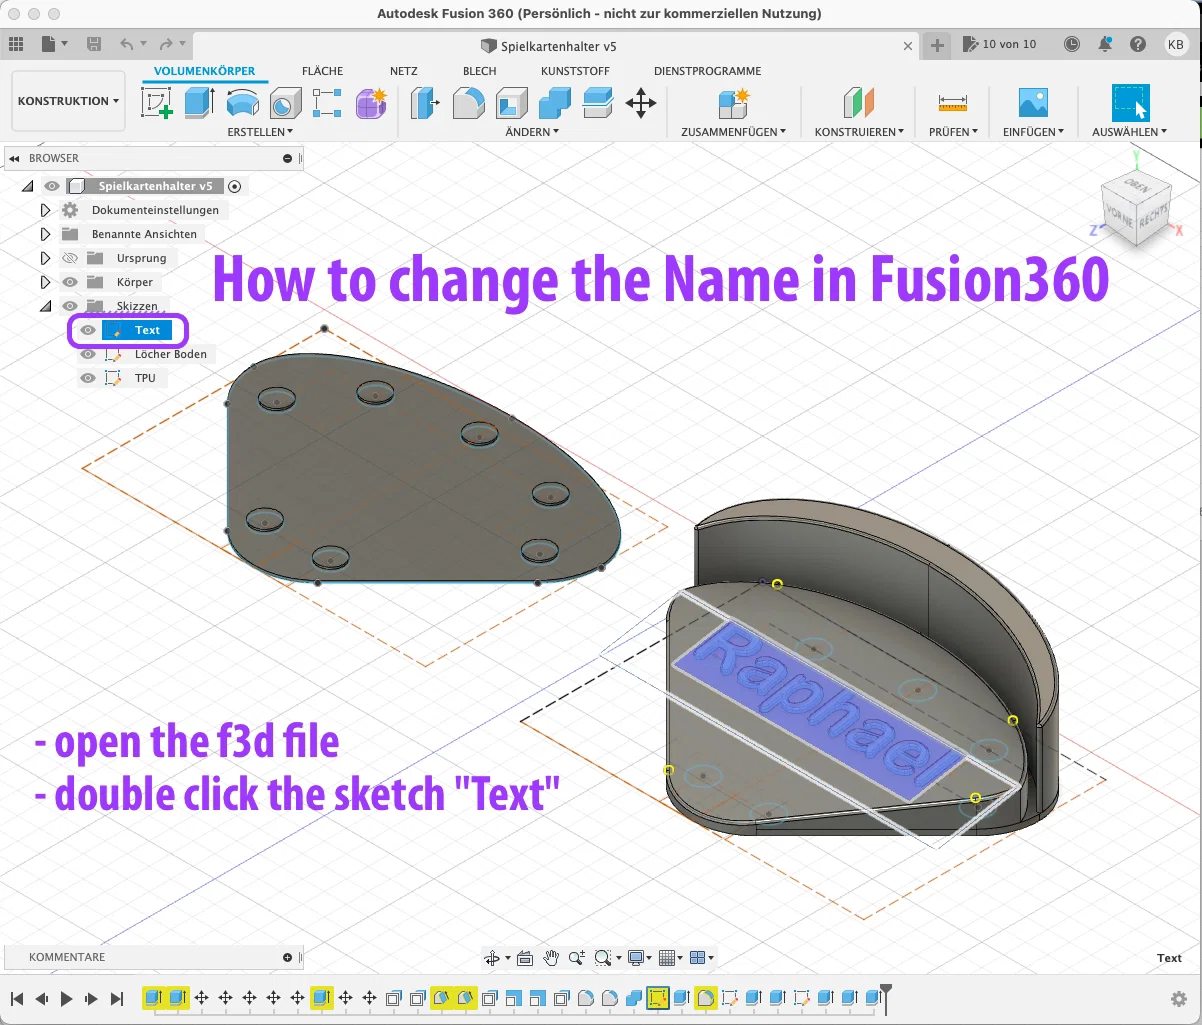
Task: Select the Offset Face tool
Action: coord(598,103)
